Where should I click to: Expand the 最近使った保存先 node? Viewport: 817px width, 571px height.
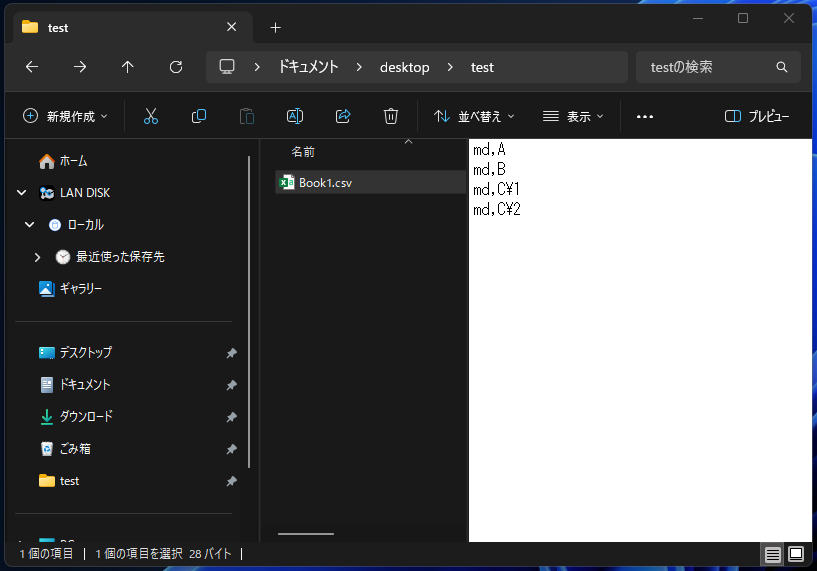(37, 257)
